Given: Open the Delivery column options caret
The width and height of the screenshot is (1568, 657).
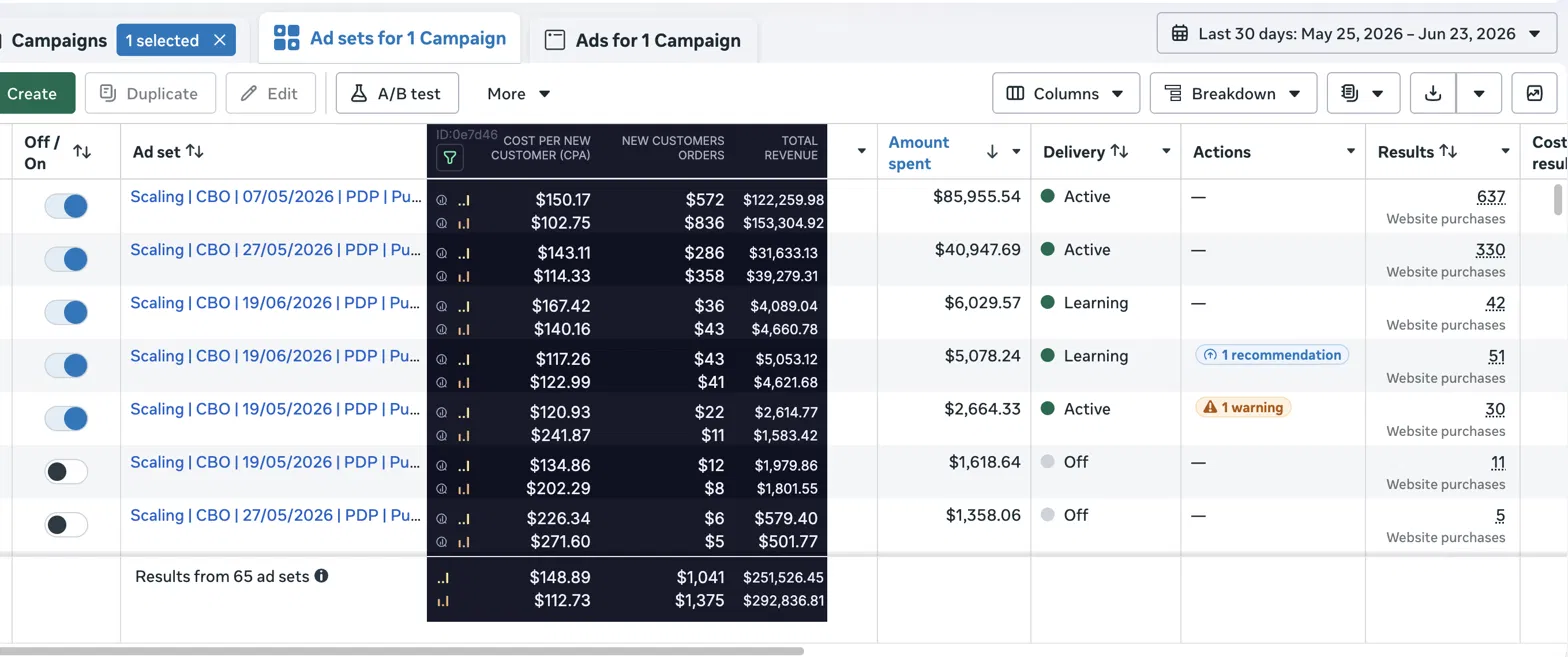Looking at the screenshot, I should [1166, 152].
